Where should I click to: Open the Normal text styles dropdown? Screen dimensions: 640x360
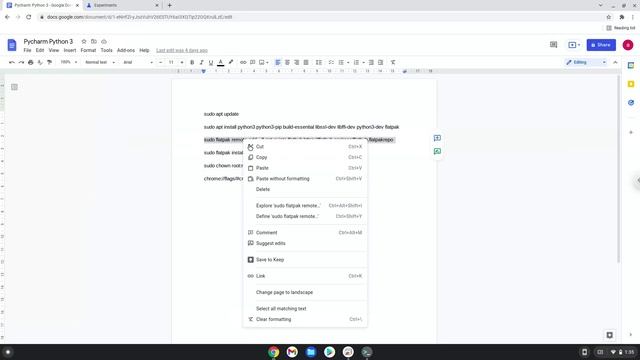tap(100, 62)
